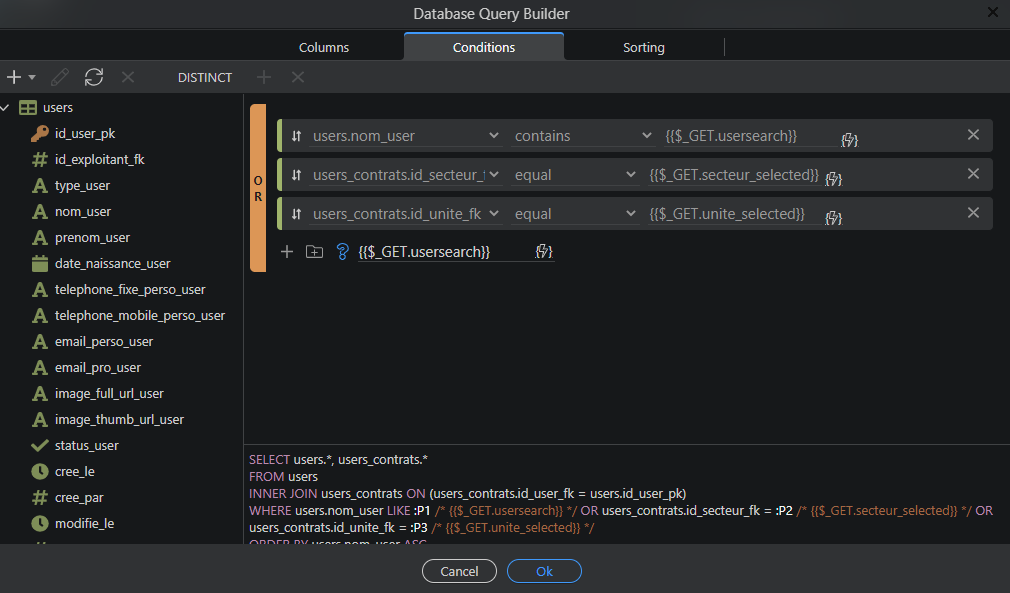Click the Cancel button

(459, 571)
